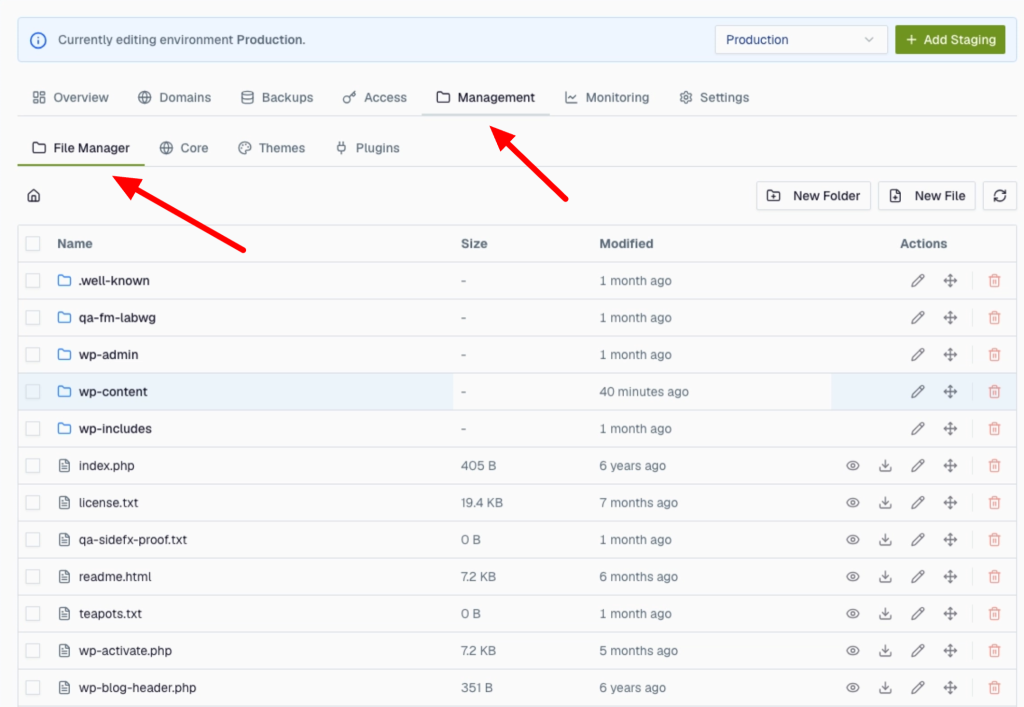The width and height of the screenshot is (1024, 707).
Task: Delete teapots.txt
Action: pos(994,614)
